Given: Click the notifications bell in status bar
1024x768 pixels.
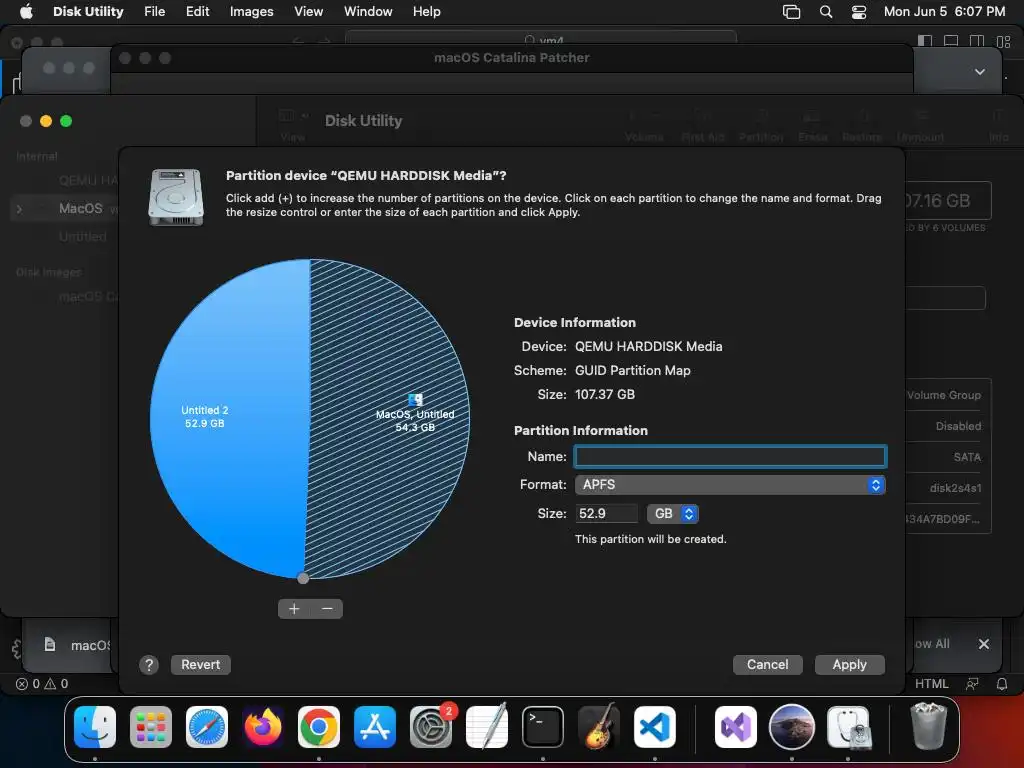Looking at the screenshot, I should pyautogui.click(x=1002, y=684).
